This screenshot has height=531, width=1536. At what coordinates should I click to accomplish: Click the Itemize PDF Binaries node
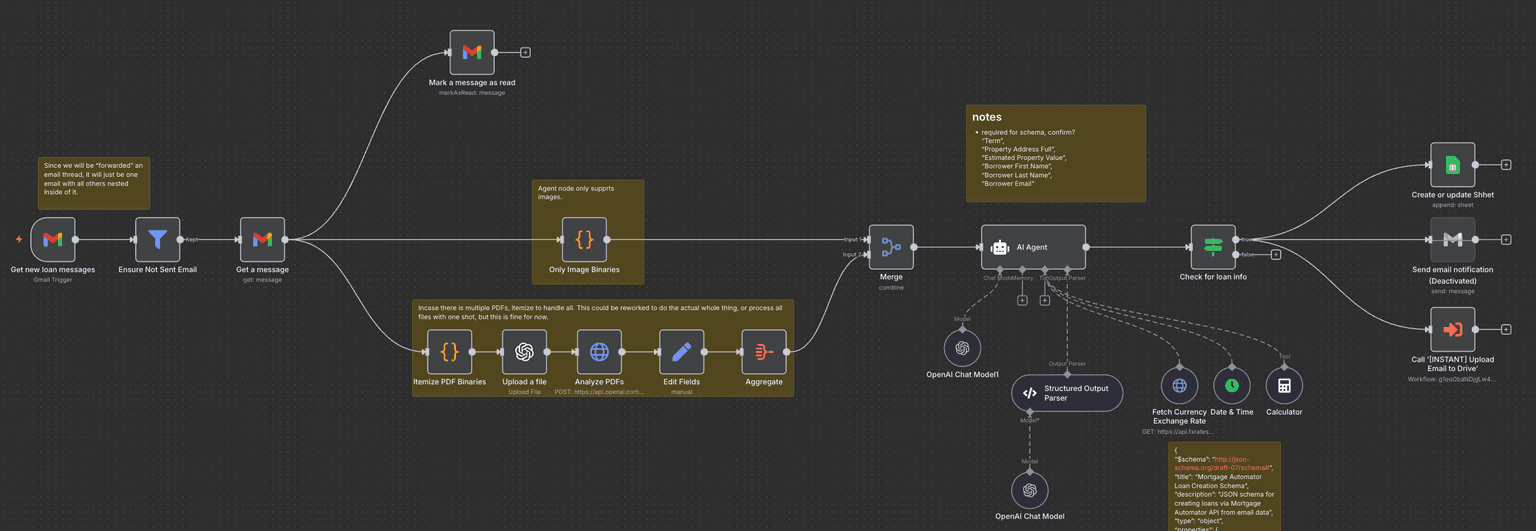pyautogui.click(x=449, y=352)
